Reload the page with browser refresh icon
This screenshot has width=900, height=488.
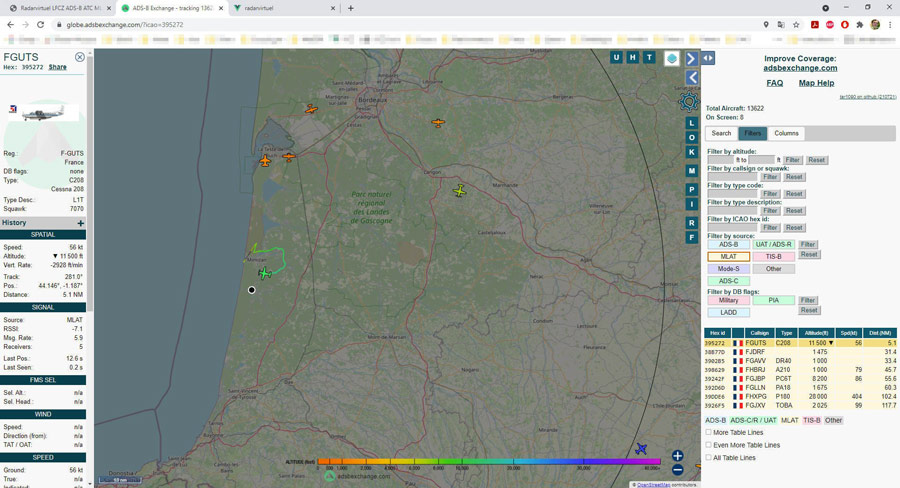(40, 25)
